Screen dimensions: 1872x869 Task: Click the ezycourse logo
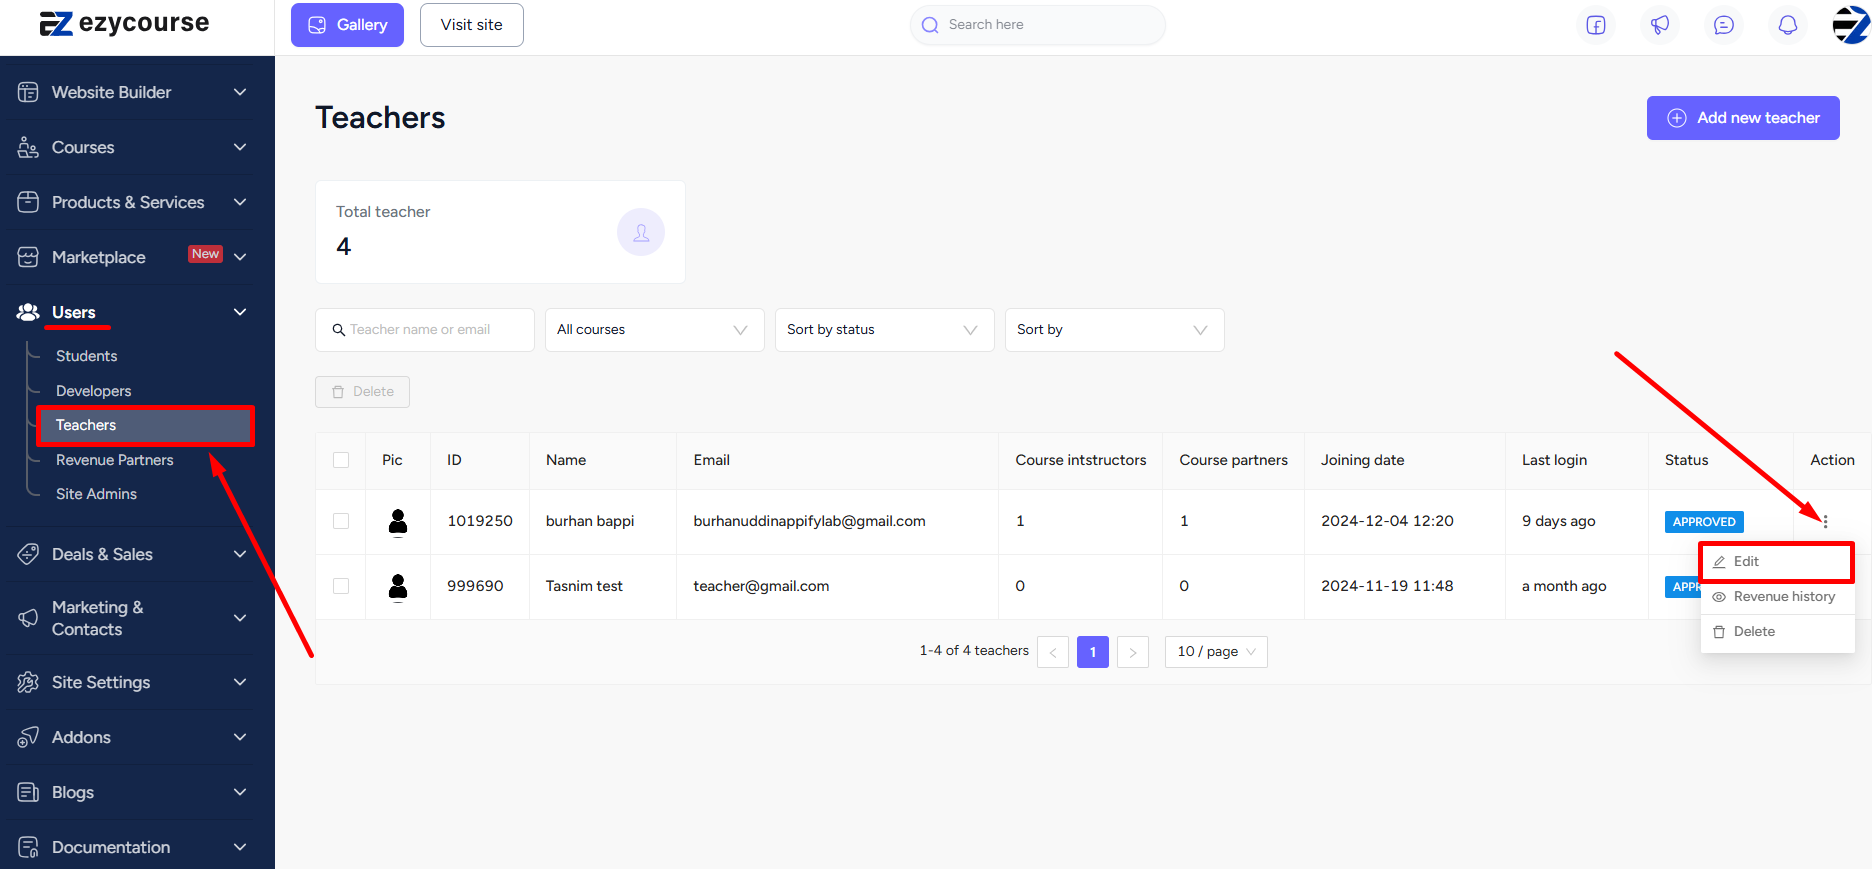tap(124, 23)
